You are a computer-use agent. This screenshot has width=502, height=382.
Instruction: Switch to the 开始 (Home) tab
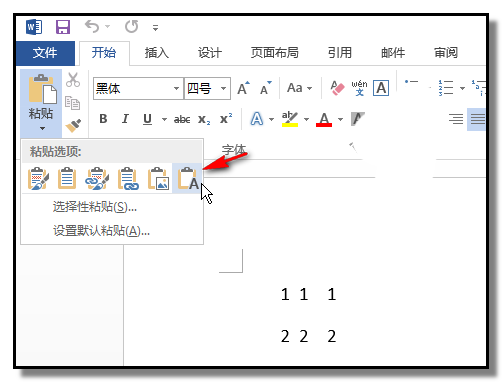point(104,53)
